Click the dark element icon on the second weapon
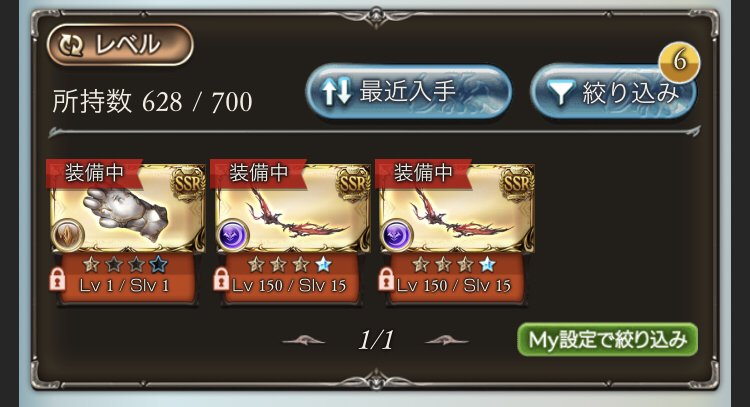The height and width of the screenshot is (407, 750). click(232, 235)
